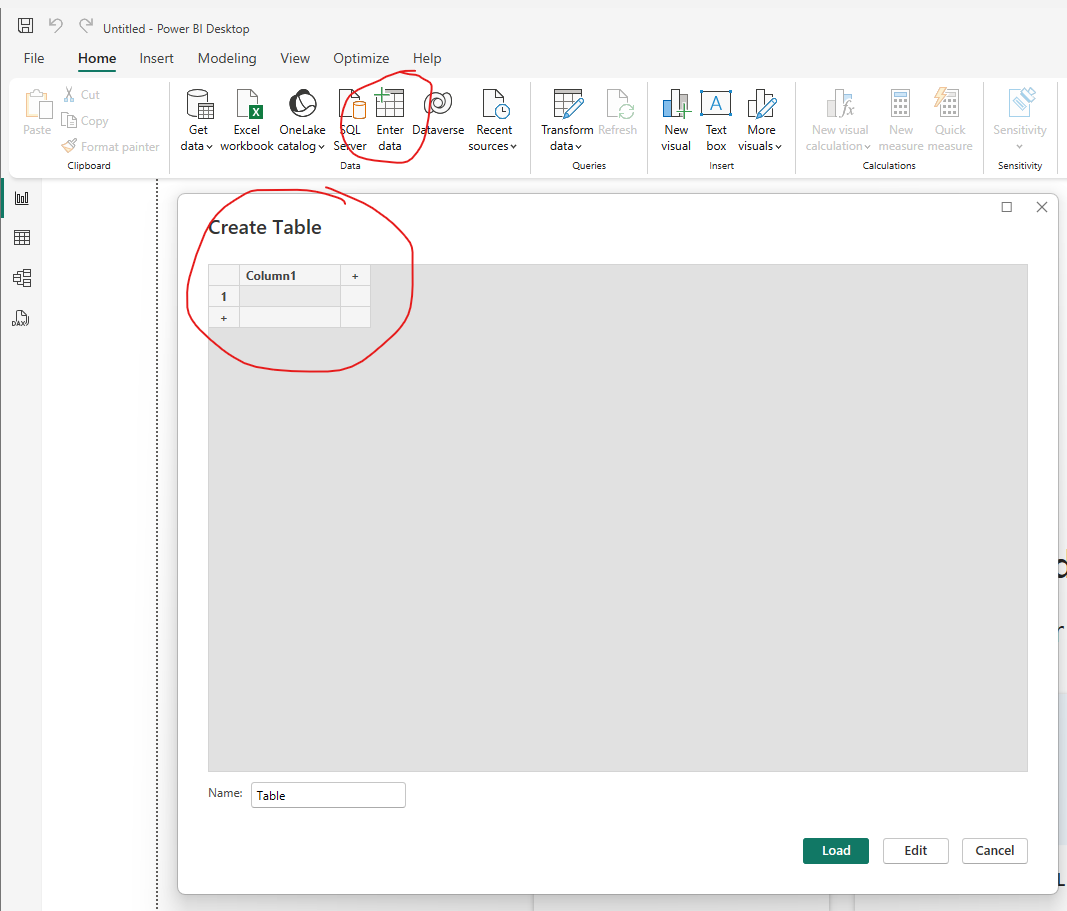Click the Excel workbook icon
Viewport: 1067px width, 911px height.
click(247, 106)
